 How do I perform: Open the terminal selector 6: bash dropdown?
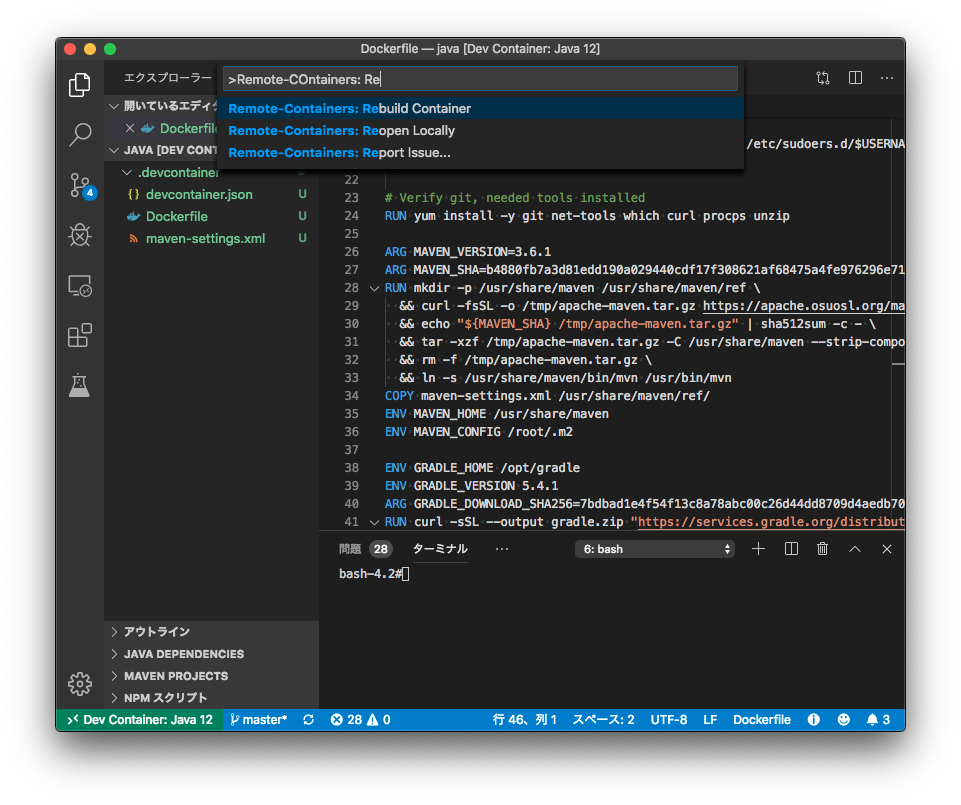point(655,549)
